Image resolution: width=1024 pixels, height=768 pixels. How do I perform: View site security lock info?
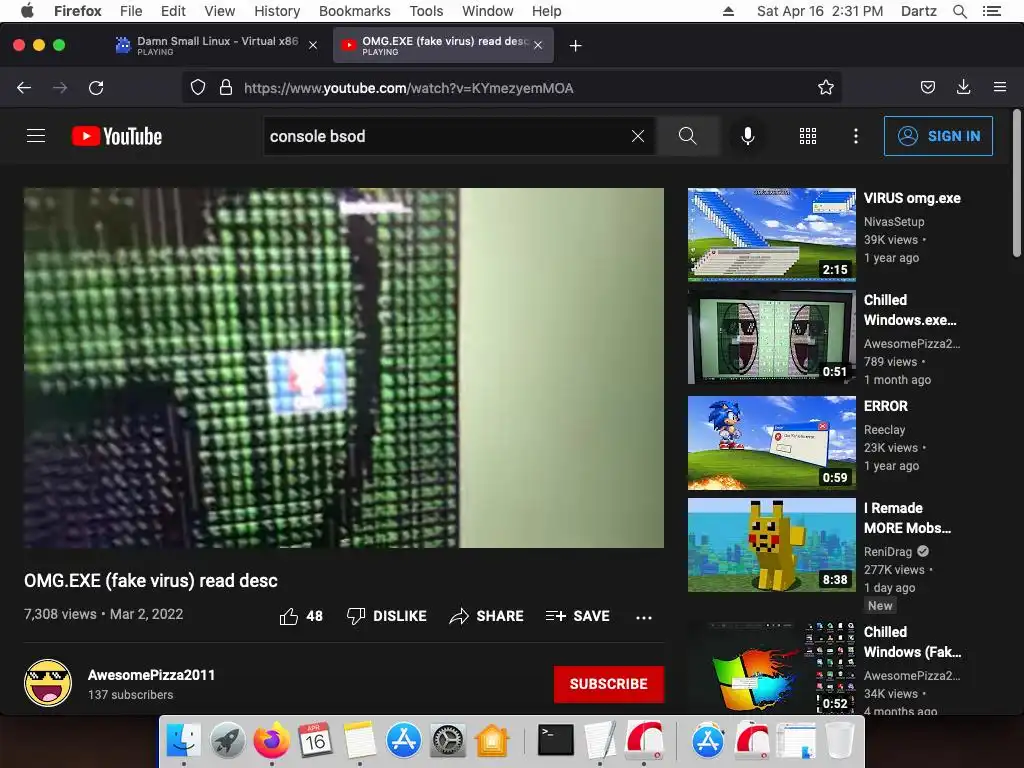(226, 88)
